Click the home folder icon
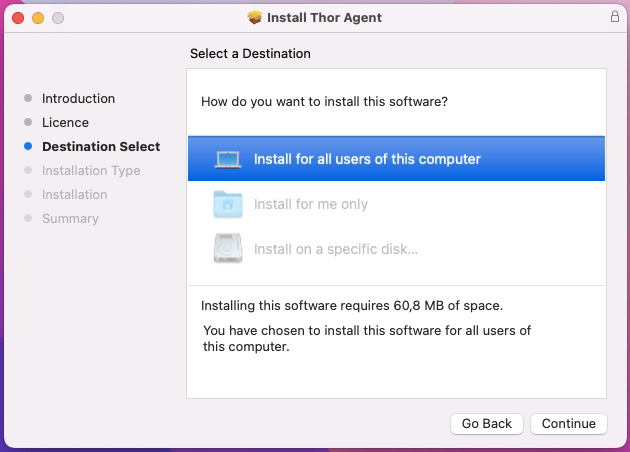This screenshot has width=630, height=452. (228, 204)
